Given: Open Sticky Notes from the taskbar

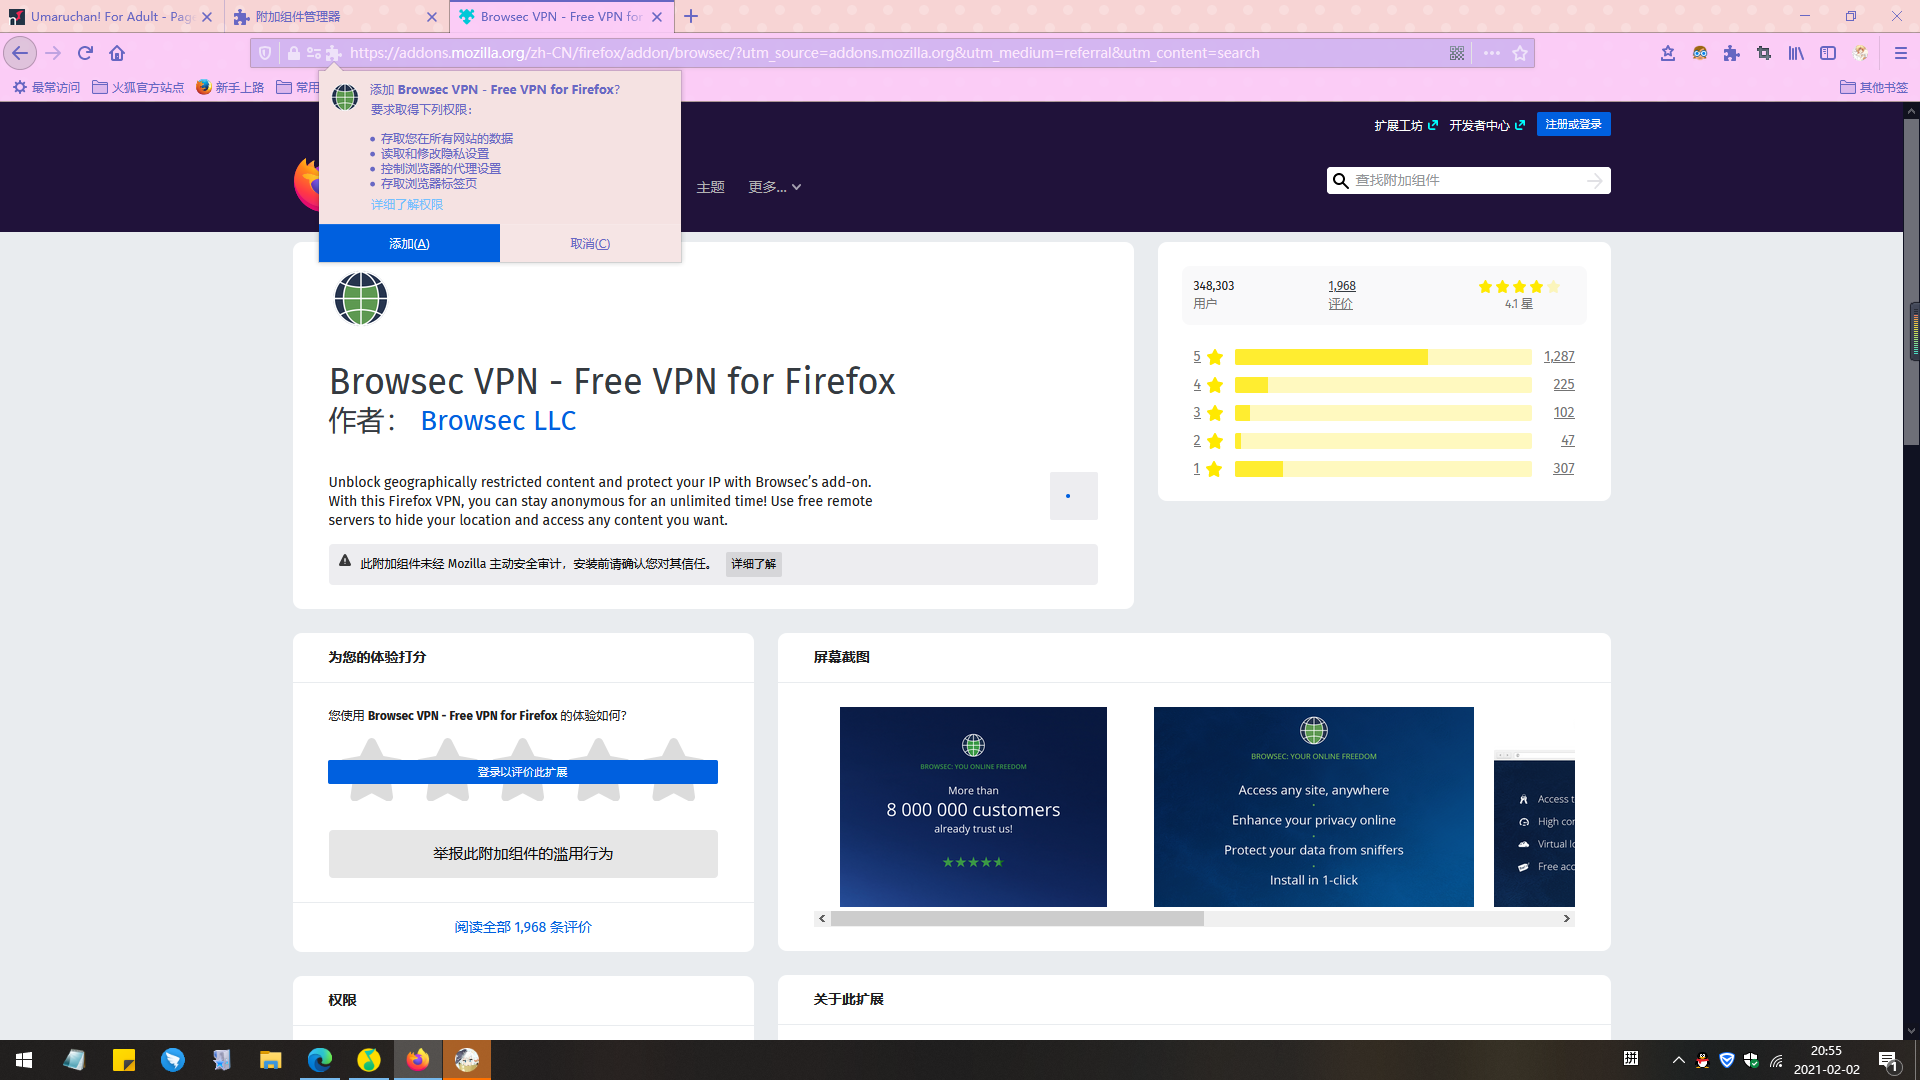Looking at the screenshot, I should pyautogui.click(x=124, y=1060).
